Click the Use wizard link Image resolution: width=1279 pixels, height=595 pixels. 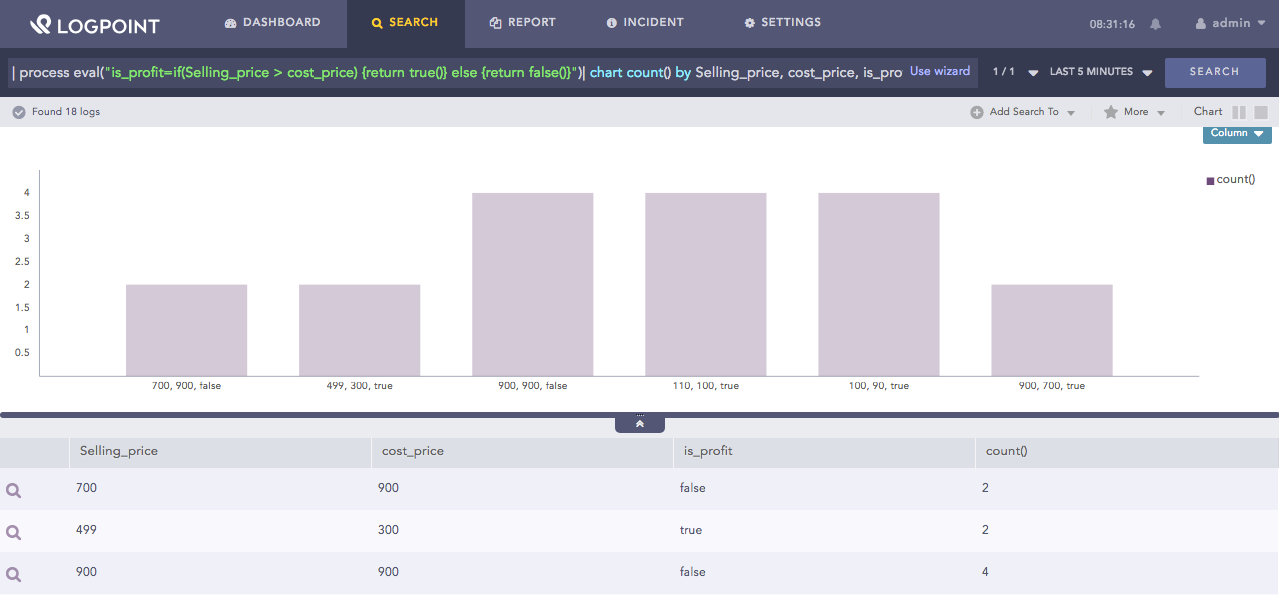coord(939,72)
